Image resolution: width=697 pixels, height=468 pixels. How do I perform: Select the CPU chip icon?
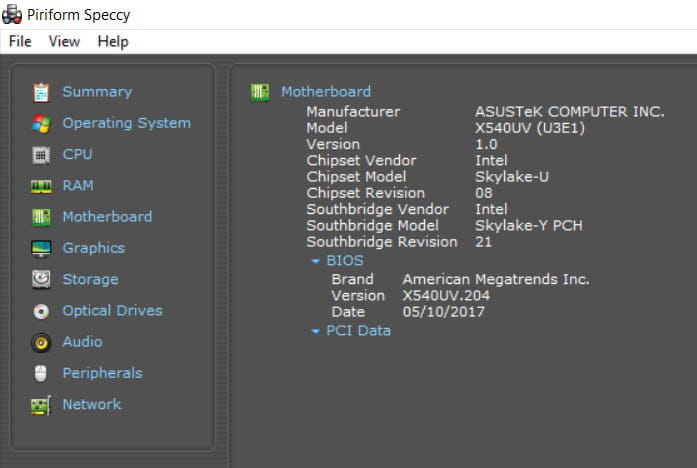click(41, 155)
